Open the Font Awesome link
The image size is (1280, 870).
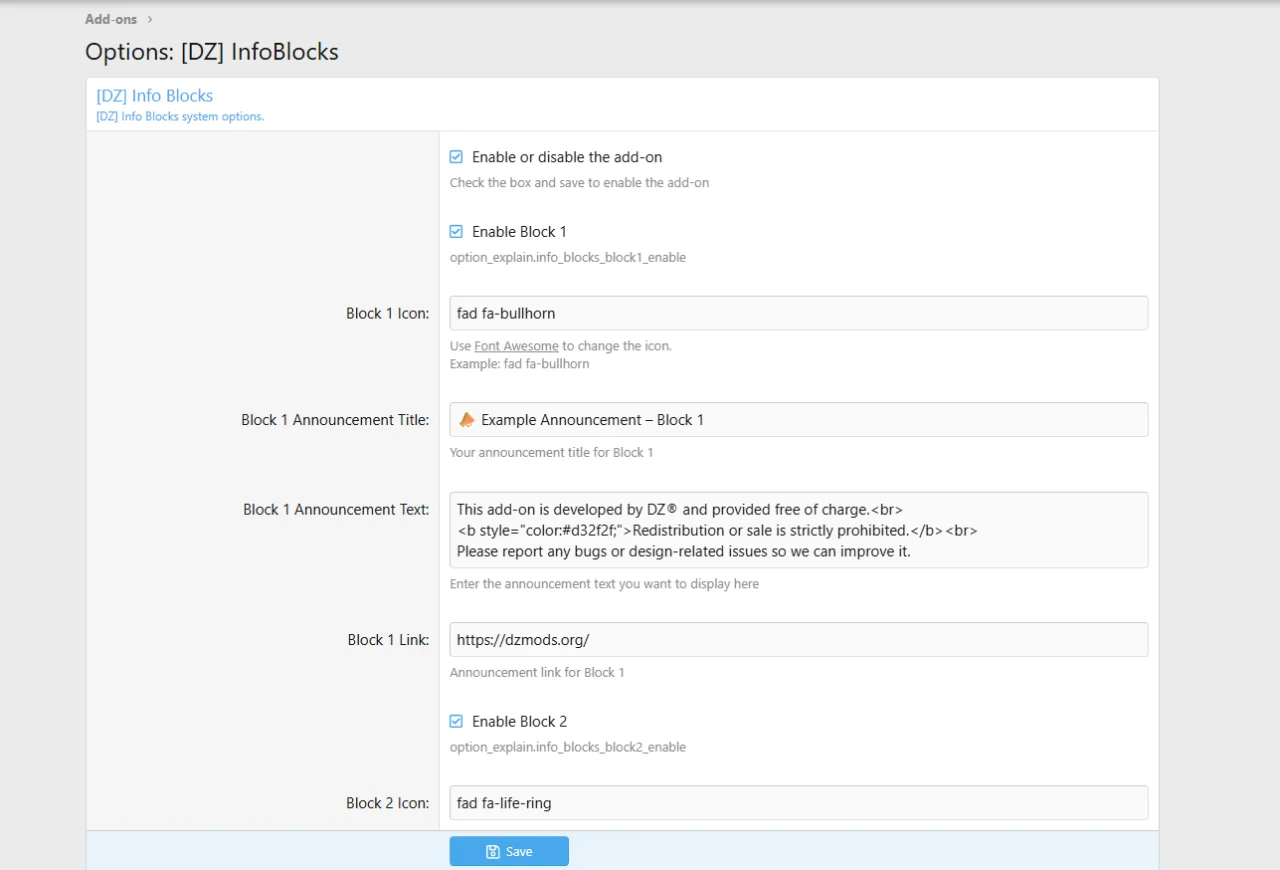[x=516, y=346]
